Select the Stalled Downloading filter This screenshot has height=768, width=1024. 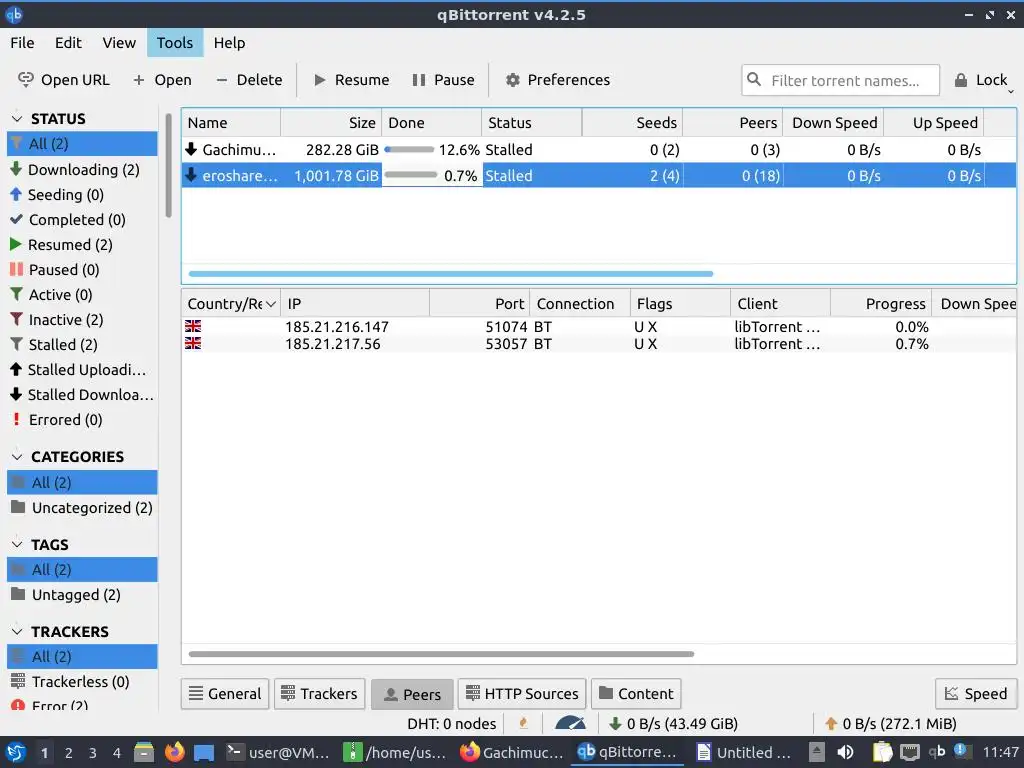tap(82, 394)
